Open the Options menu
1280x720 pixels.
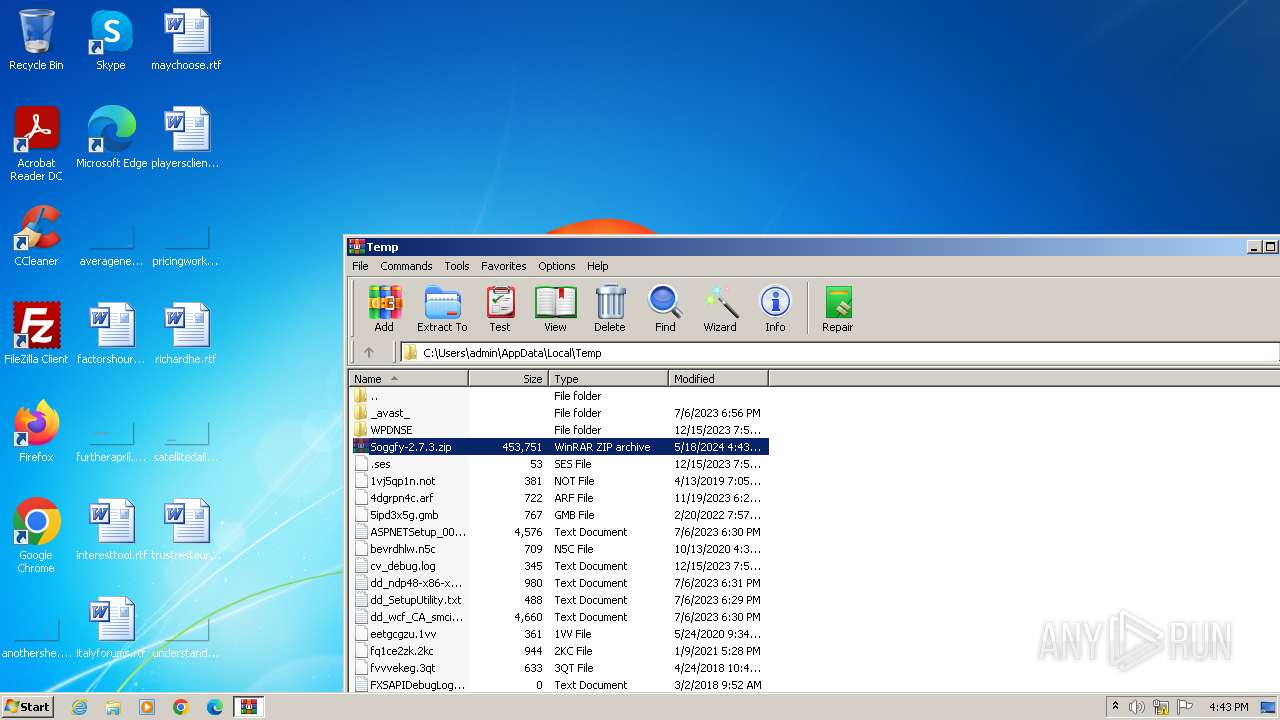click(x=557, y=266)
